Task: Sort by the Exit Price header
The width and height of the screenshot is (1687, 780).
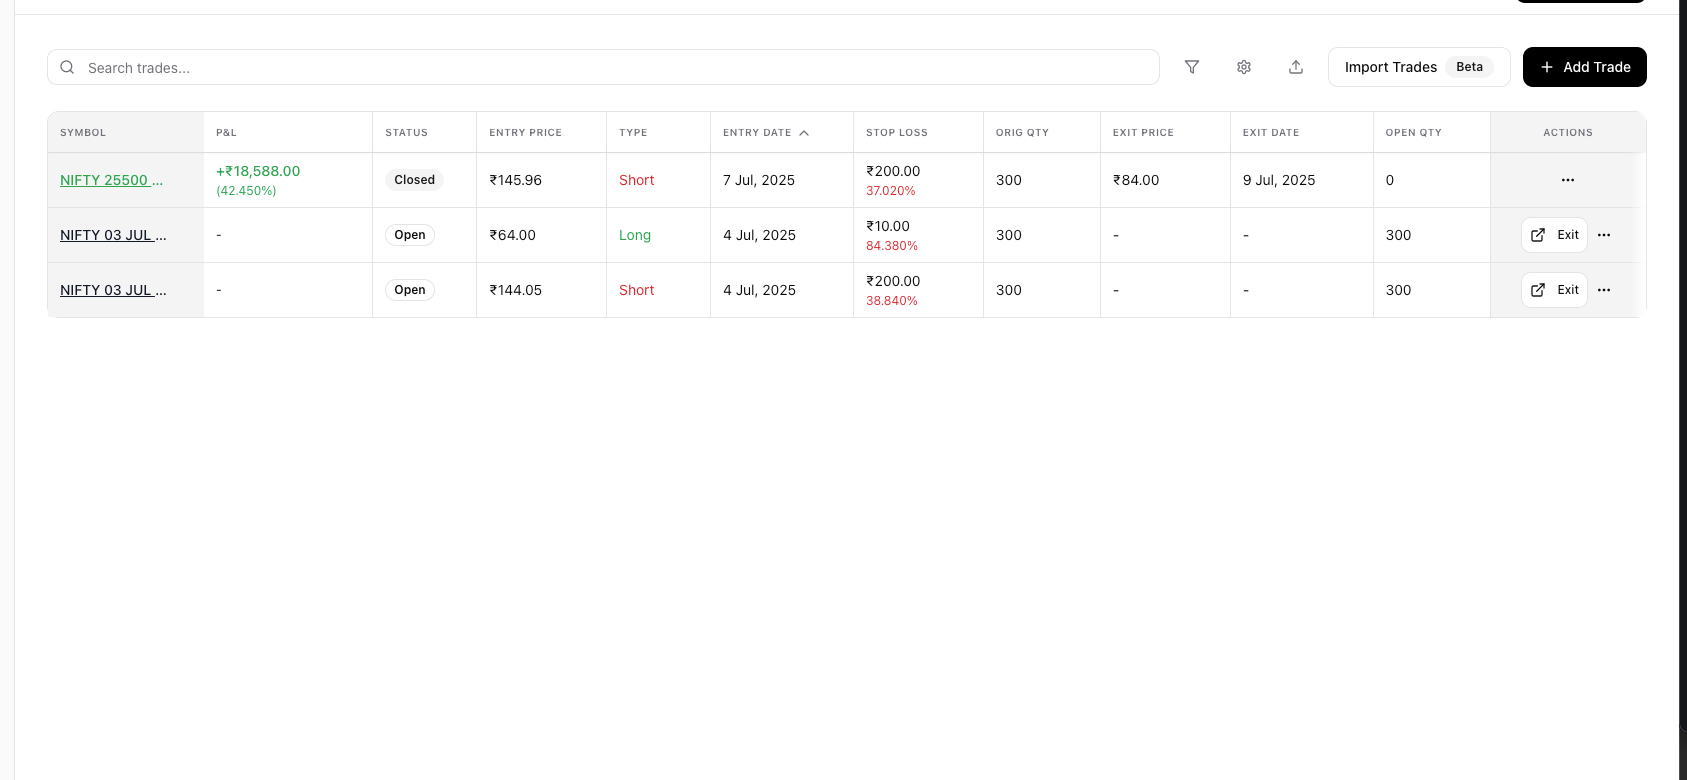Action: coord(1143,132)
